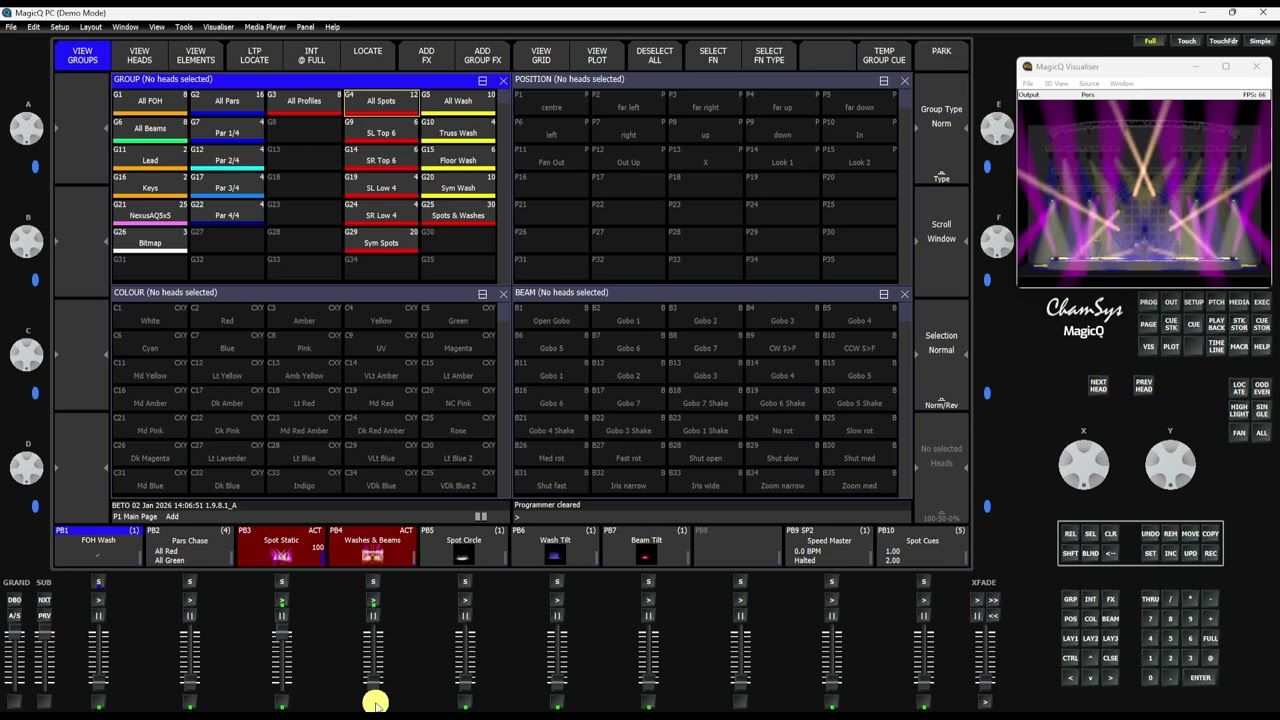Click the CUE STK button
This screenshot has height=720, width=1280.
point(1171,324)
